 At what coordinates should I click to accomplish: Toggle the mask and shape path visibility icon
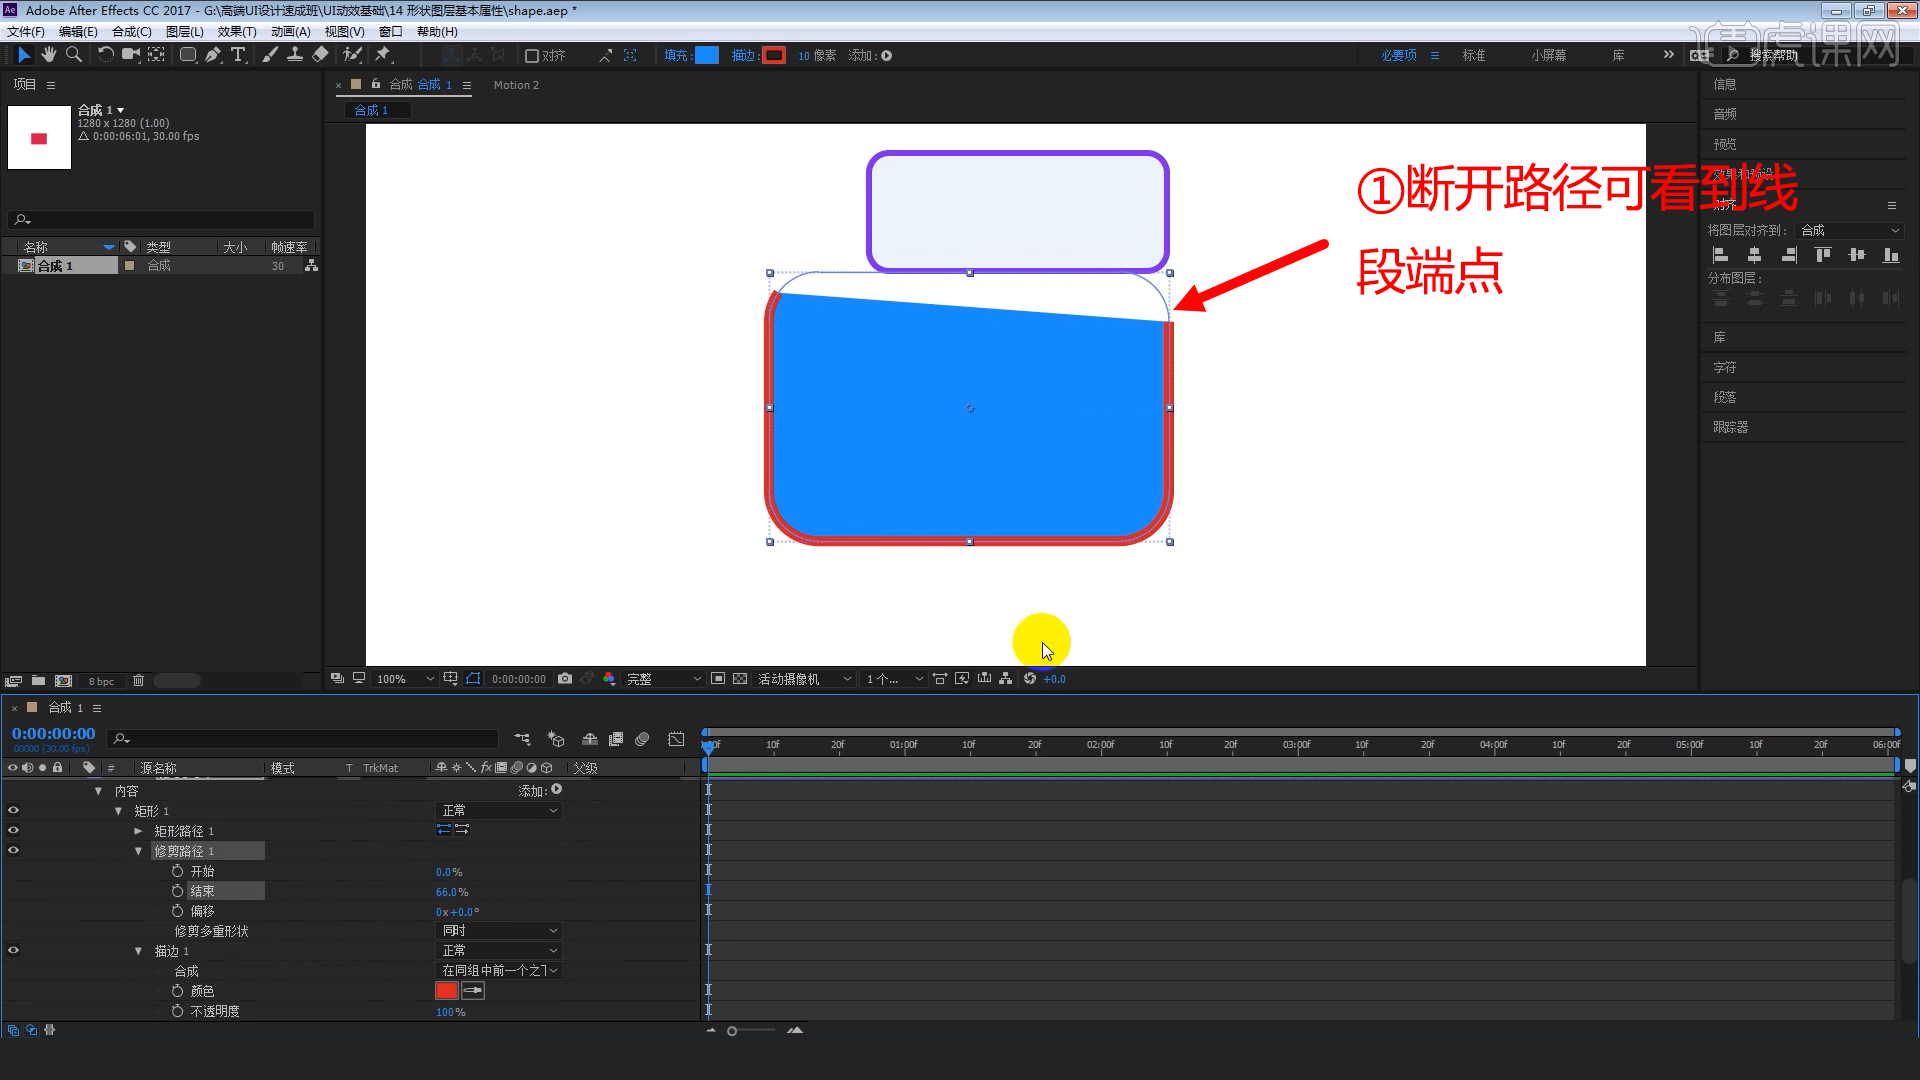(x=473, y=679)
